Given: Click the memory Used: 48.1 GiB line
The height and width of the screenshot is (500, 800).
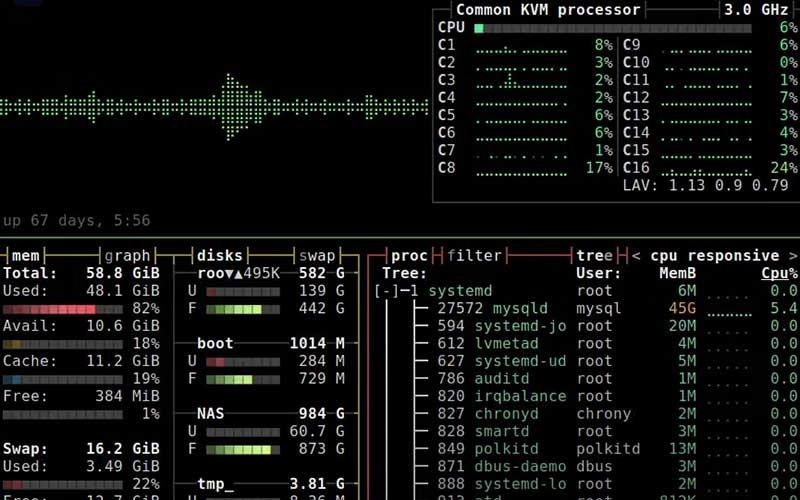Looking at the screenshot, I should [81, 291].
